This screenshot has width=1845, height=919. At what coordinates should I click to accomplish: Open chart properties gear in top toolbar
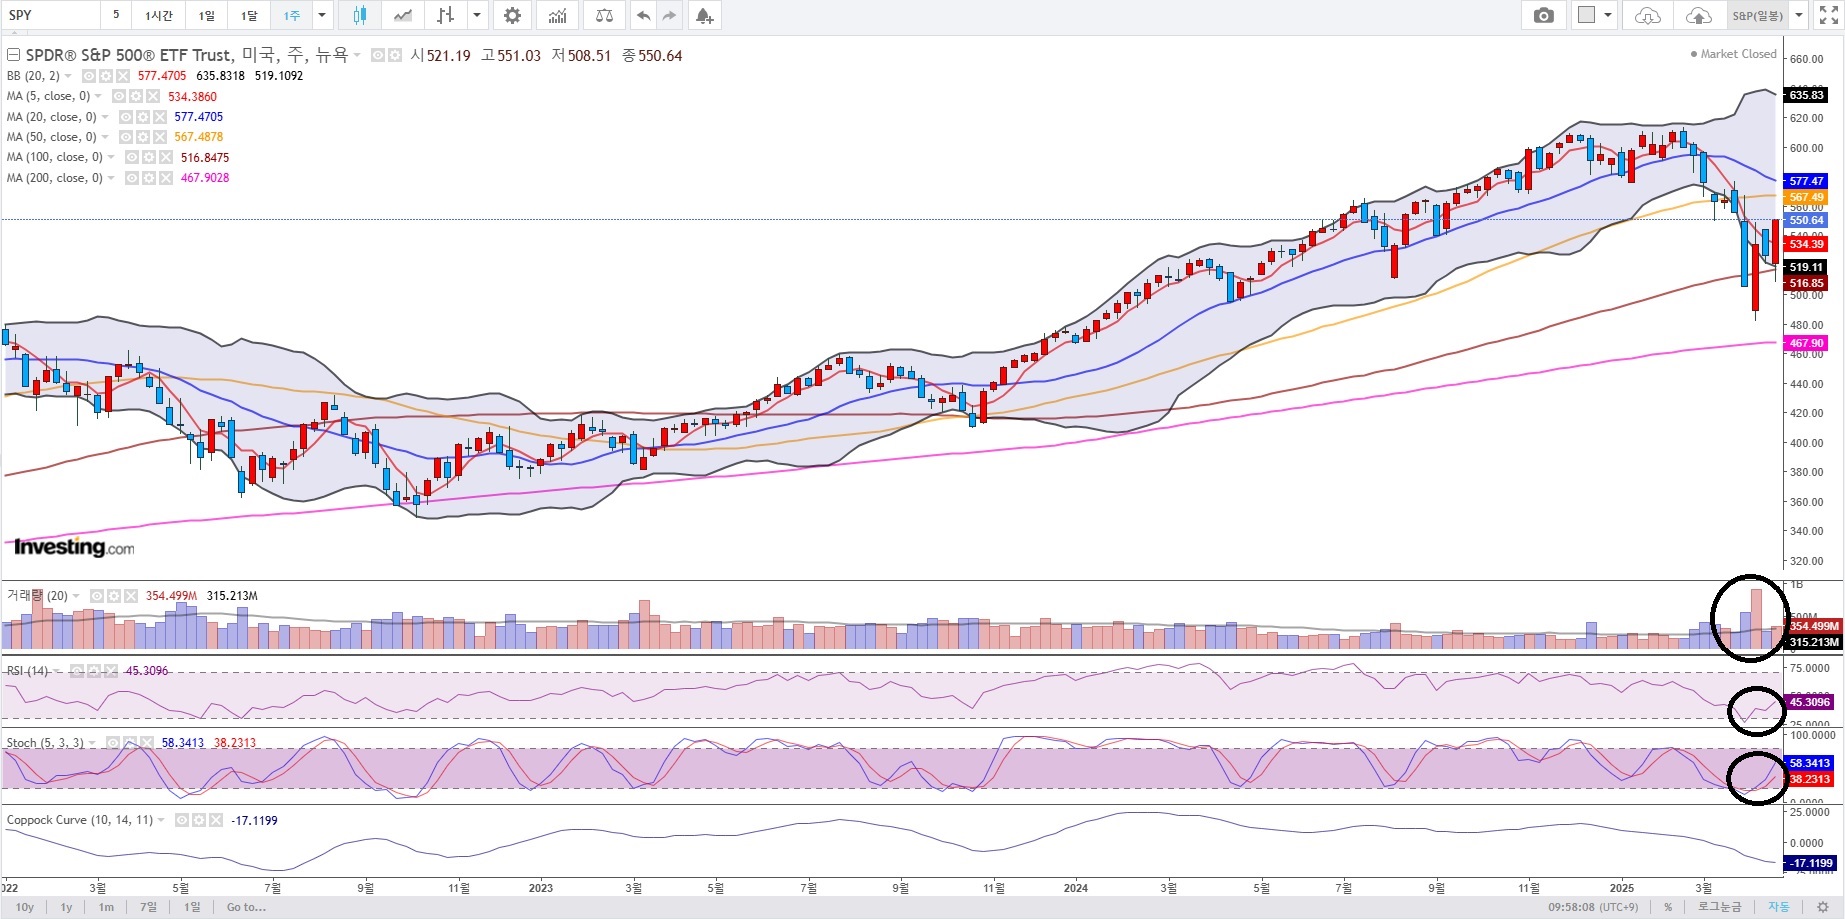[x=512, y=15]
